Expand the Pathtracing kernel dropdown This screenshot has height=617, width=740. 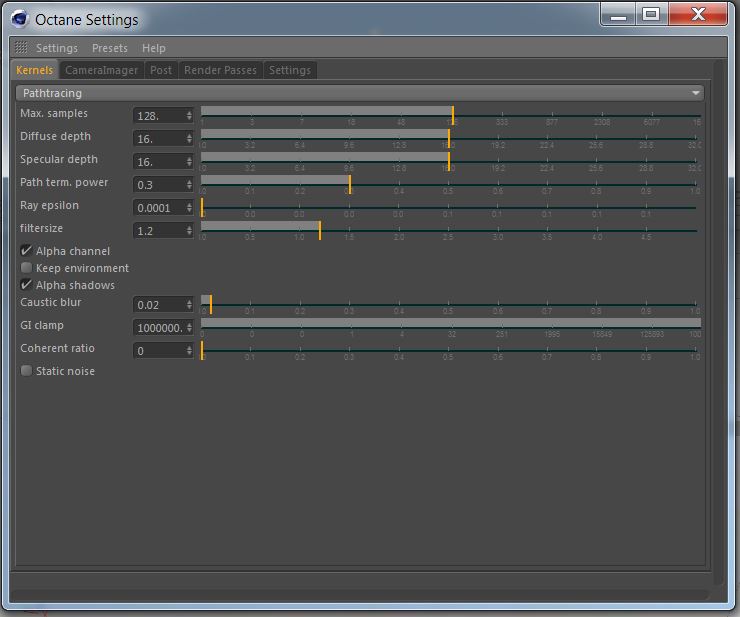[360, 93]
